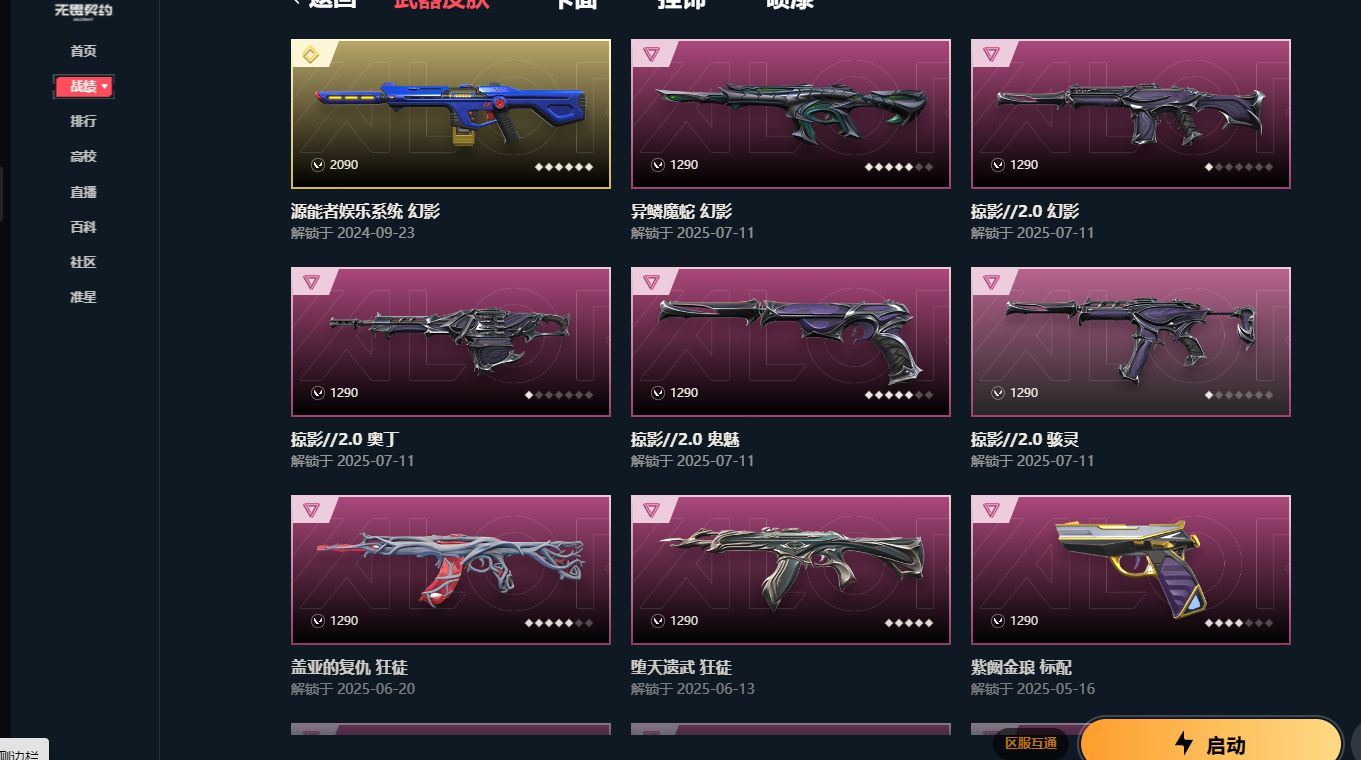1361x760 pixels.
Task: Click the VP currency icon on 盖亚的复仇 狂徒 card
Action: (318, 621)
